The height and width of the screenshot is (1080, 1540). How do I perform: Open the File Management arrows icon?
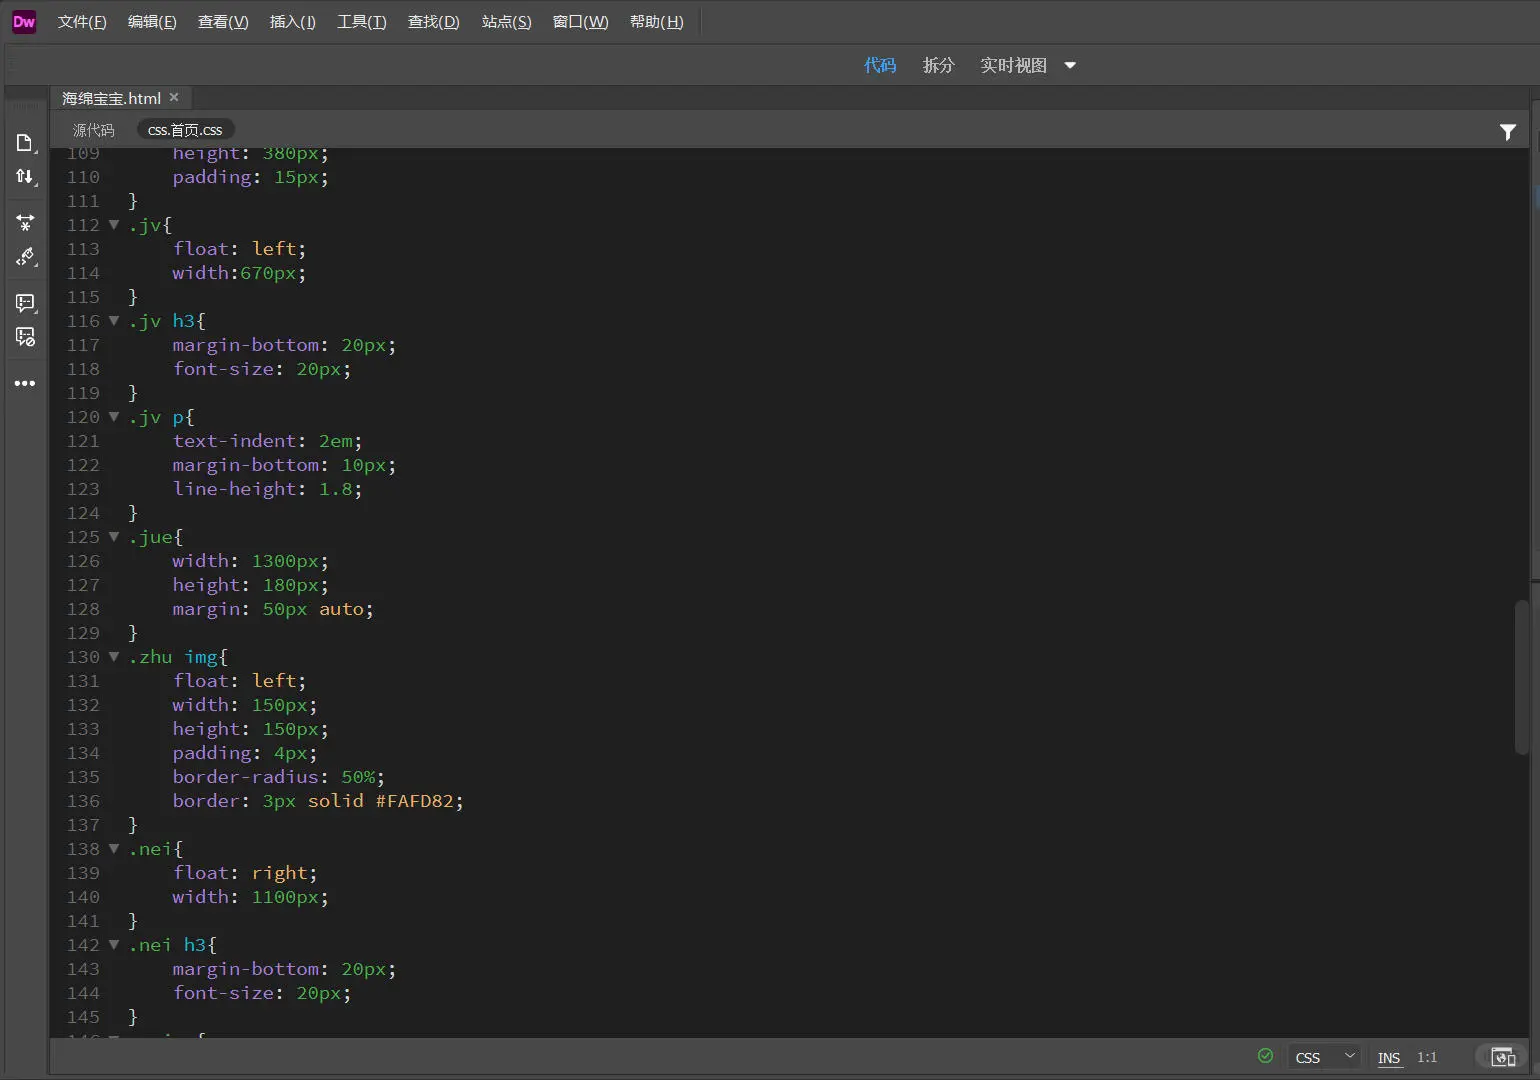point(25,177)
